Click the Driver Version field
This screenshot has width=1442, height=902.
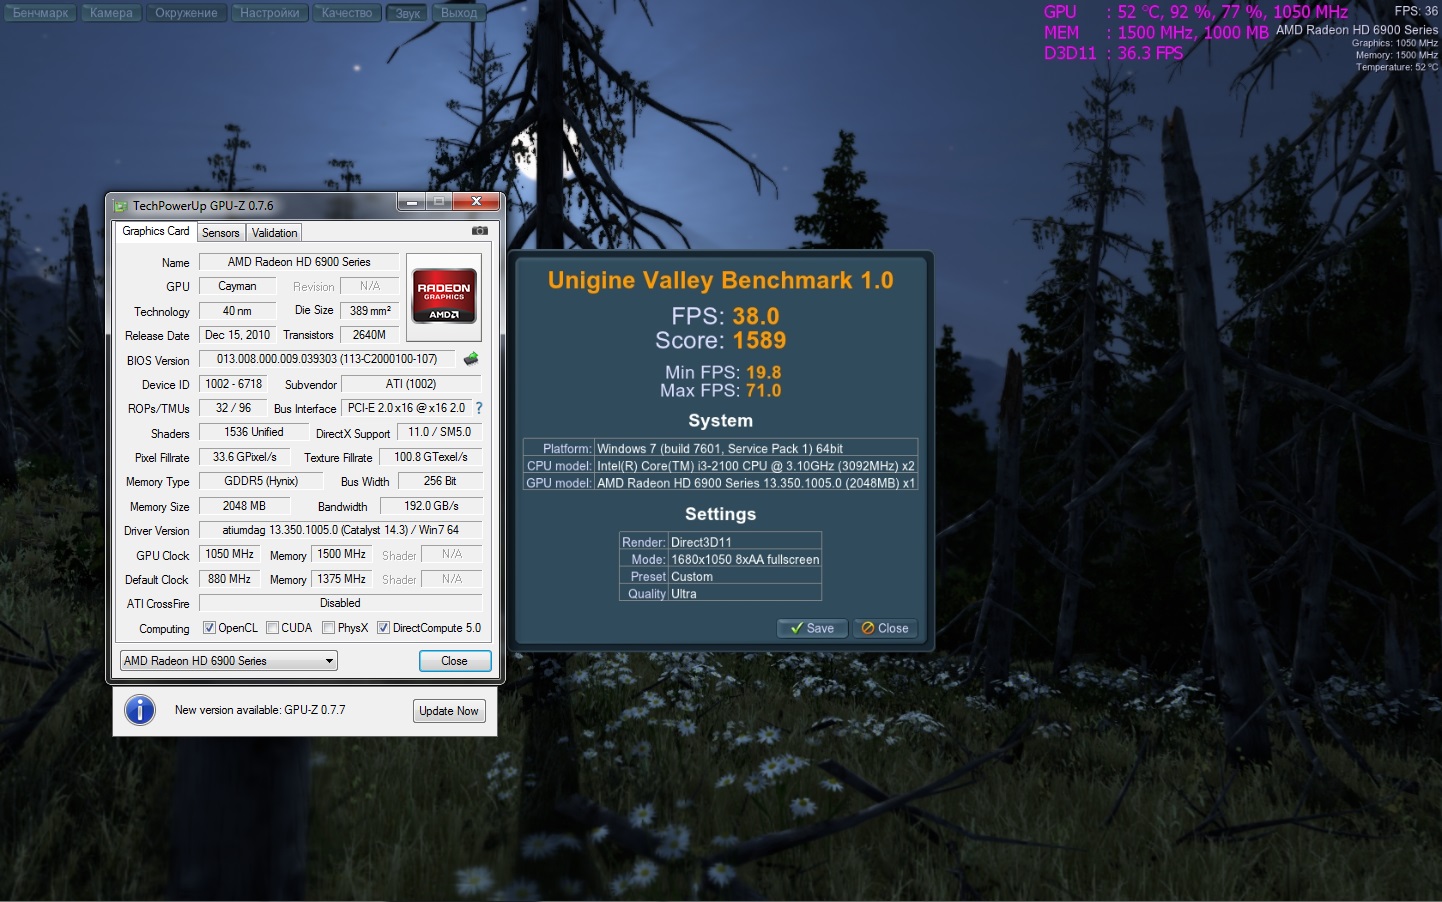click(x=340, y=530)
